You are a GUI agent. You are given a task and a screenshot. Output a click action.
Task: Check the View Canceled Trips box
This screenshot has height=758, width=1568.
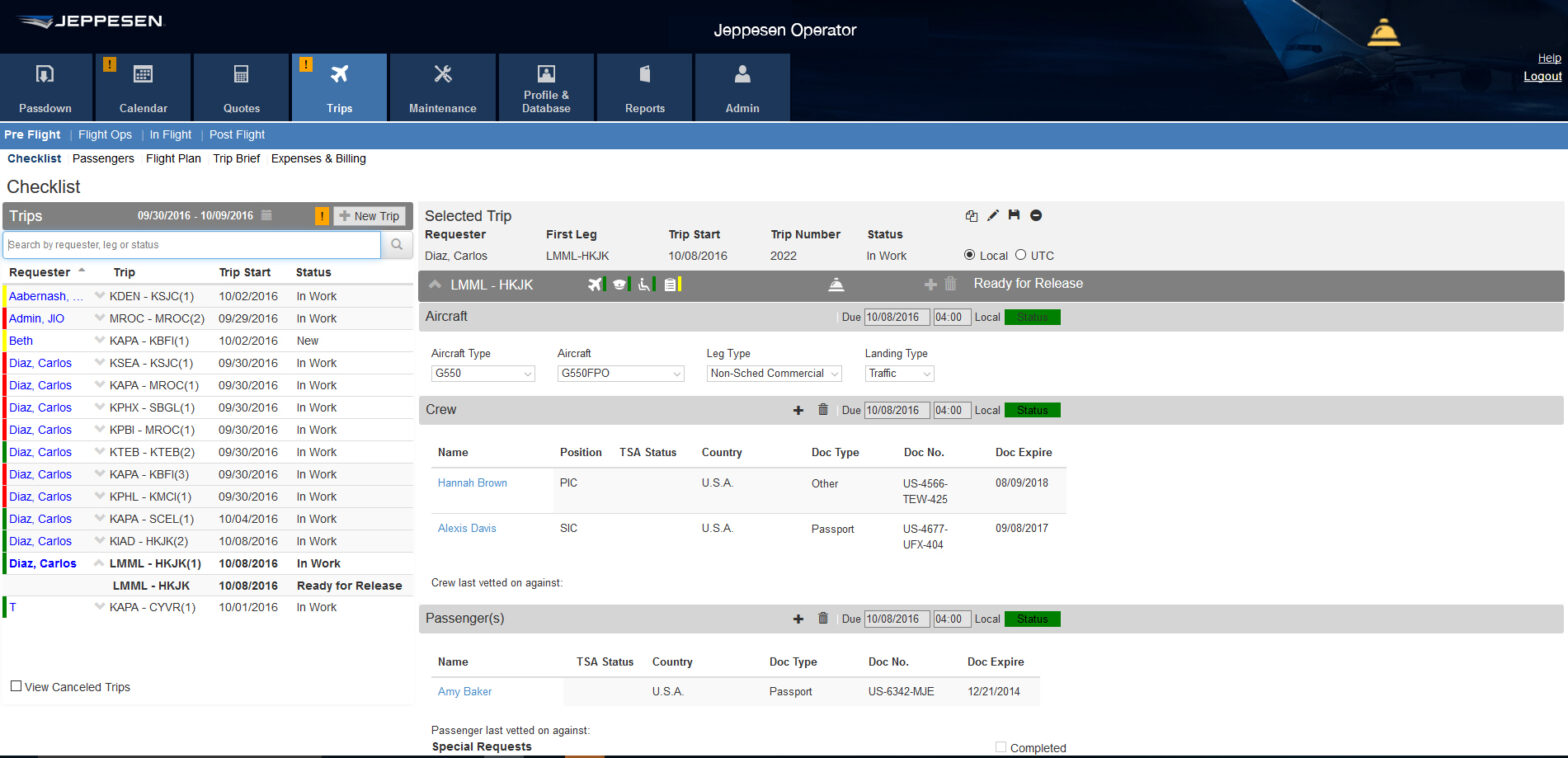click(16, 686)
